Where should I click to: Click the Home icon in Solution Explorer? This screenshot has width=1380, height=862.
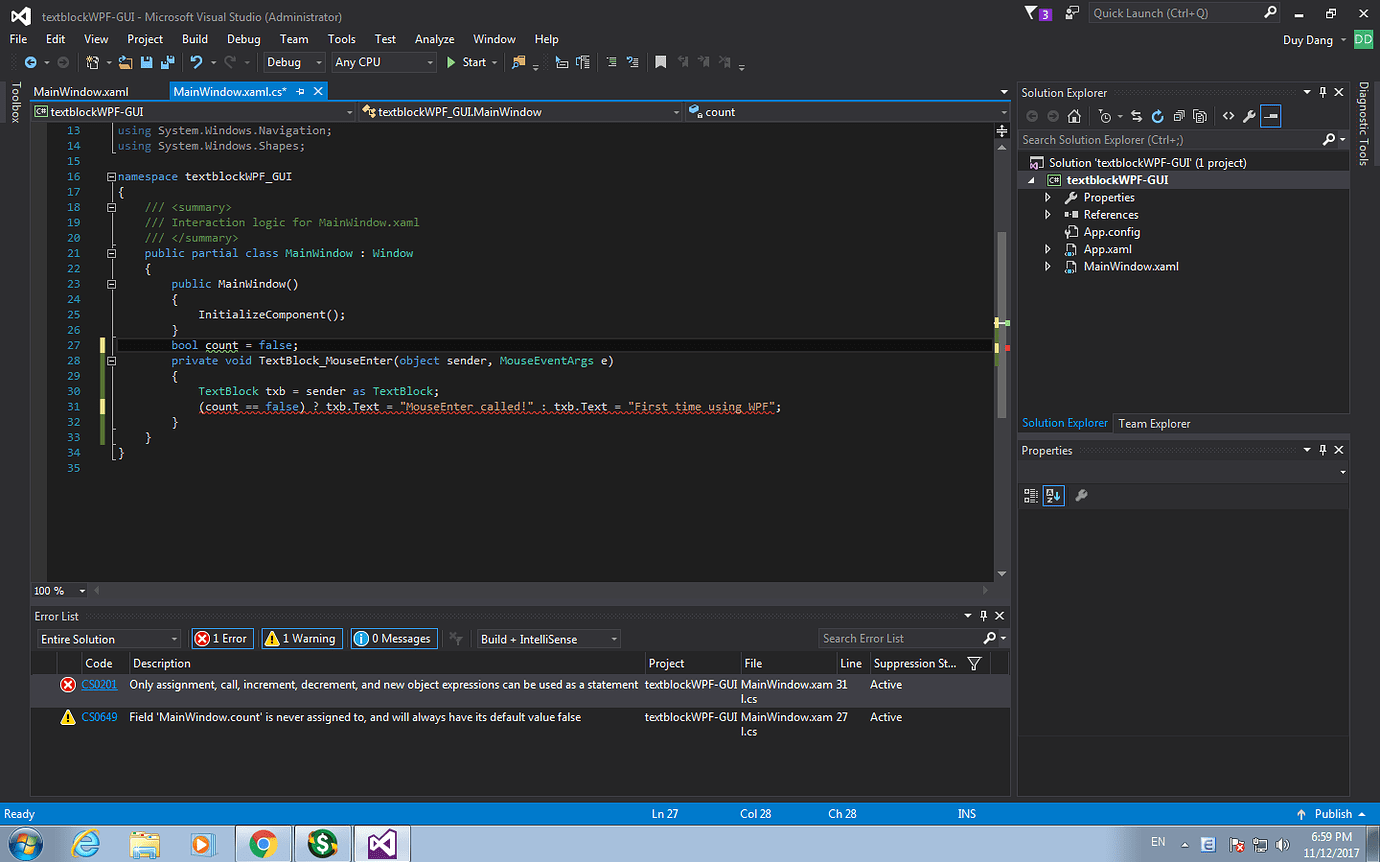pyautogui.click(x=1074, y=116)
